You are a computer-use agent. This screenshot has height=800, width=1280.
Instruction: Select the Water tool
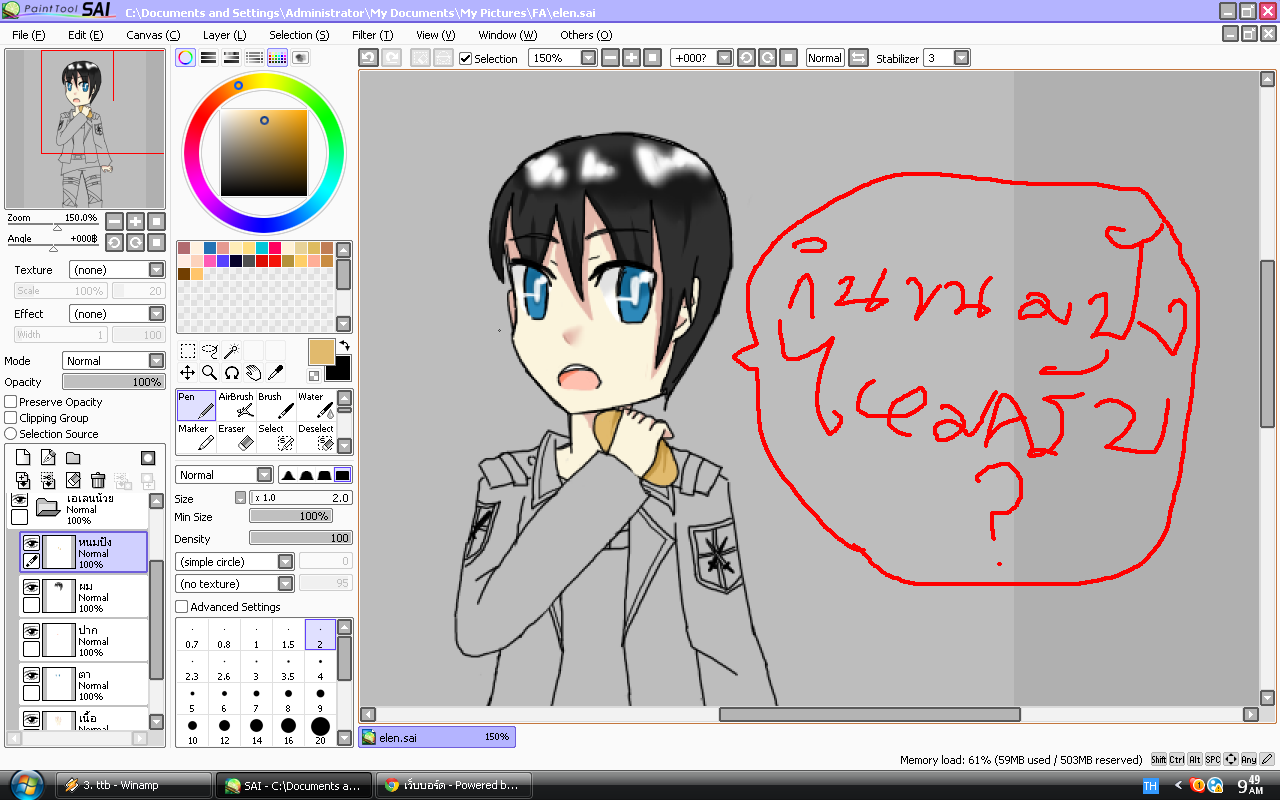coord(315,405)
